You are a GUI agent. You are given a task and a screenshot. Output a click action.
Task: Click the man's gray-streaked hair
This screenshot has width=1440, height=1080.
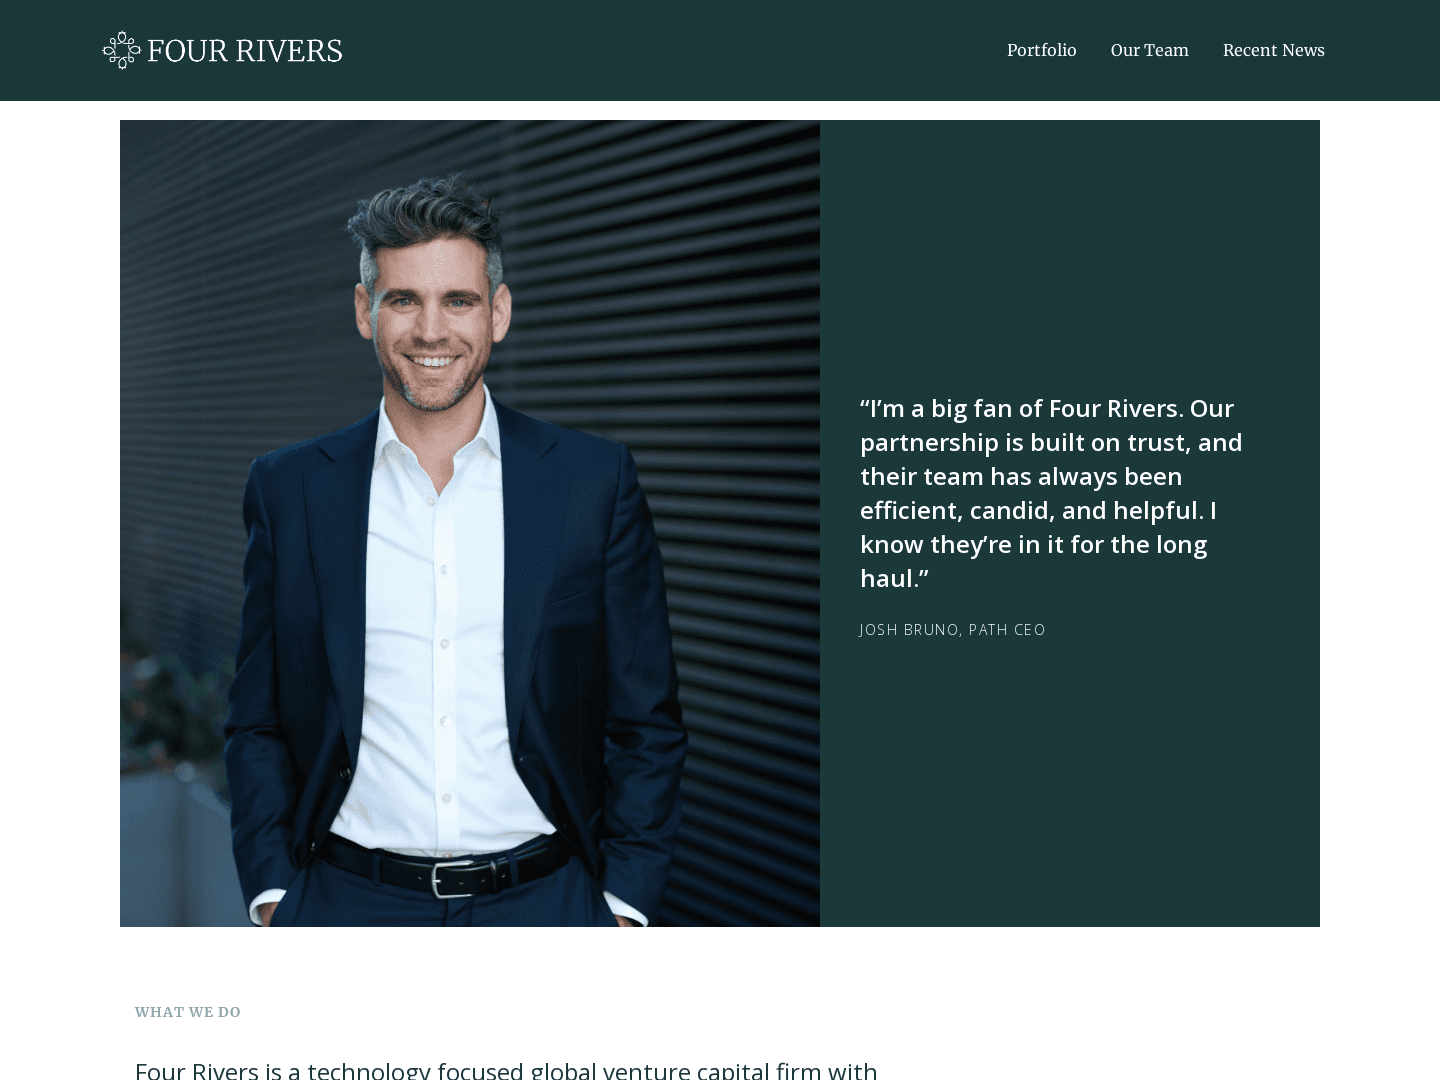tap(430, 220)
